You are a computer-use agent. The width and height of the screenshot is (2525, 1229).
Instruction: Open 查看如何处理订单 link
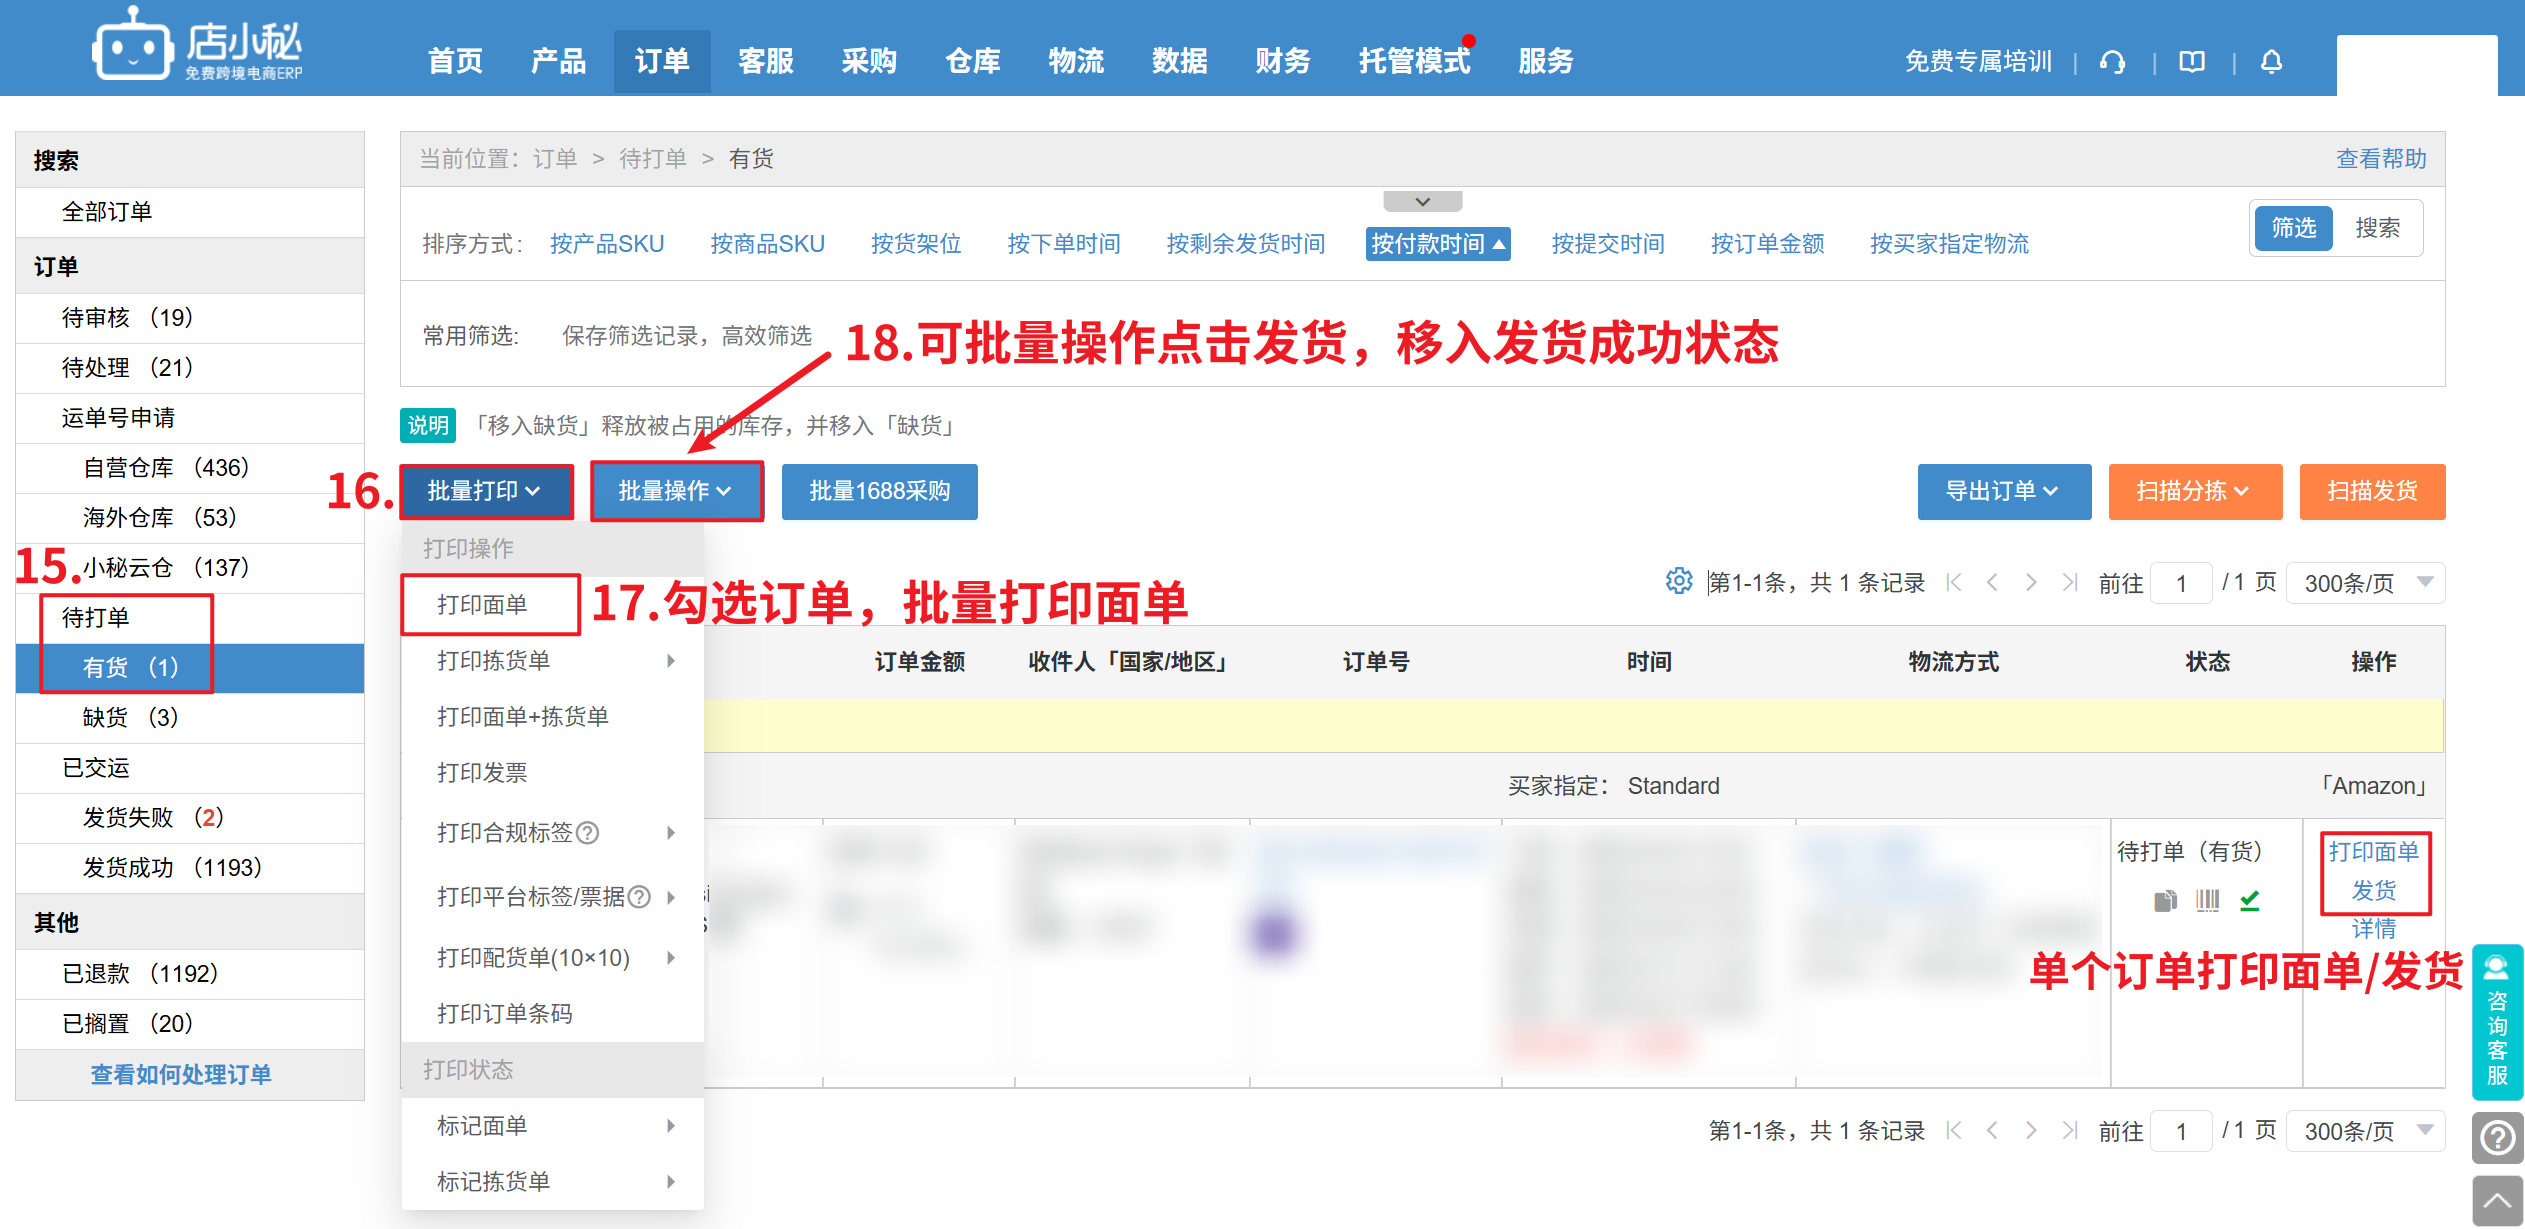(181, 1074)
